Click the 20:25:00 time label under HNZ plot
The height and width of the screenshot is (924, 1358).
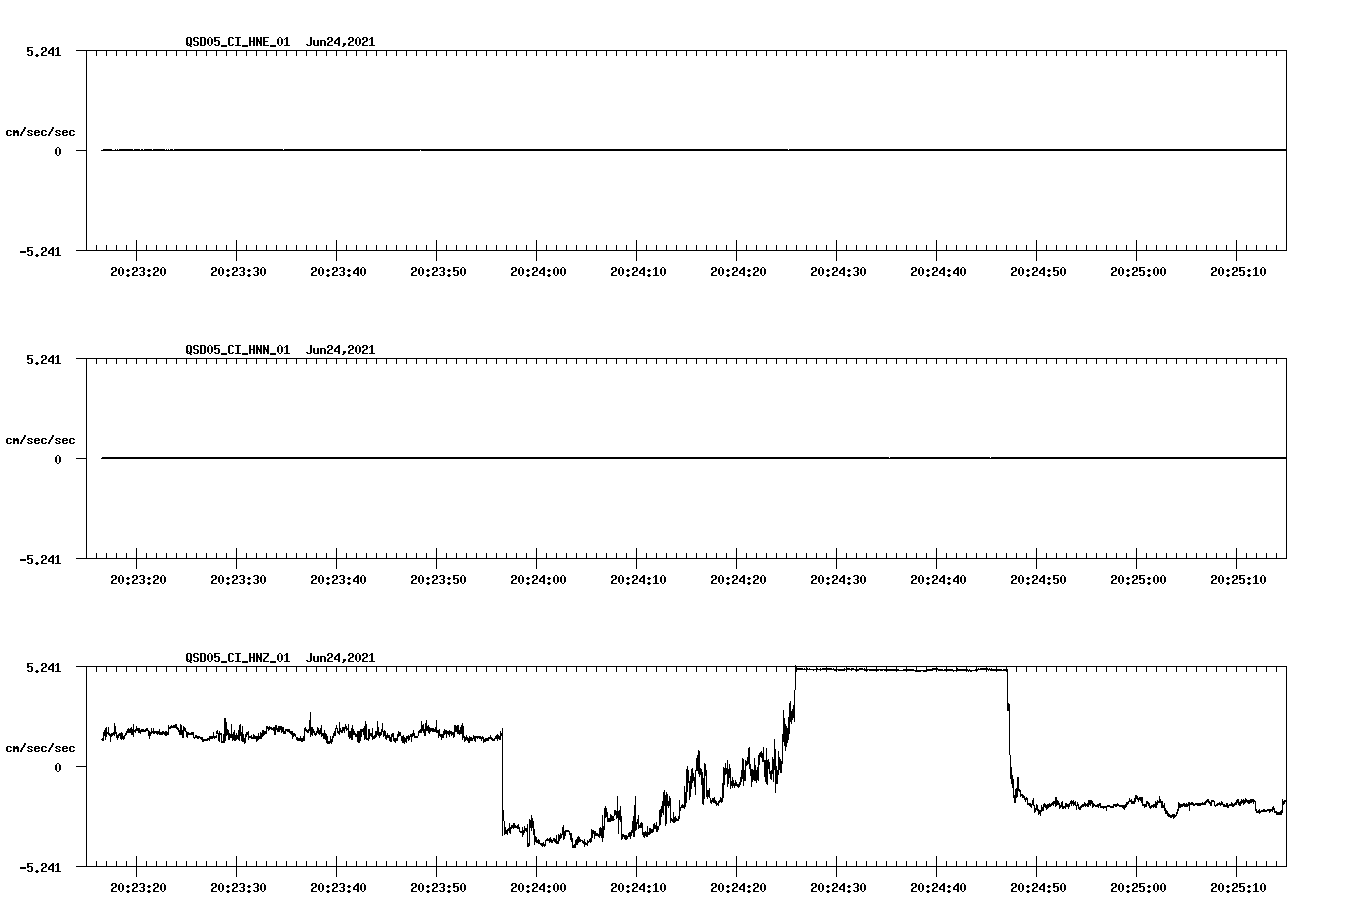click(x=1138, y=888)
